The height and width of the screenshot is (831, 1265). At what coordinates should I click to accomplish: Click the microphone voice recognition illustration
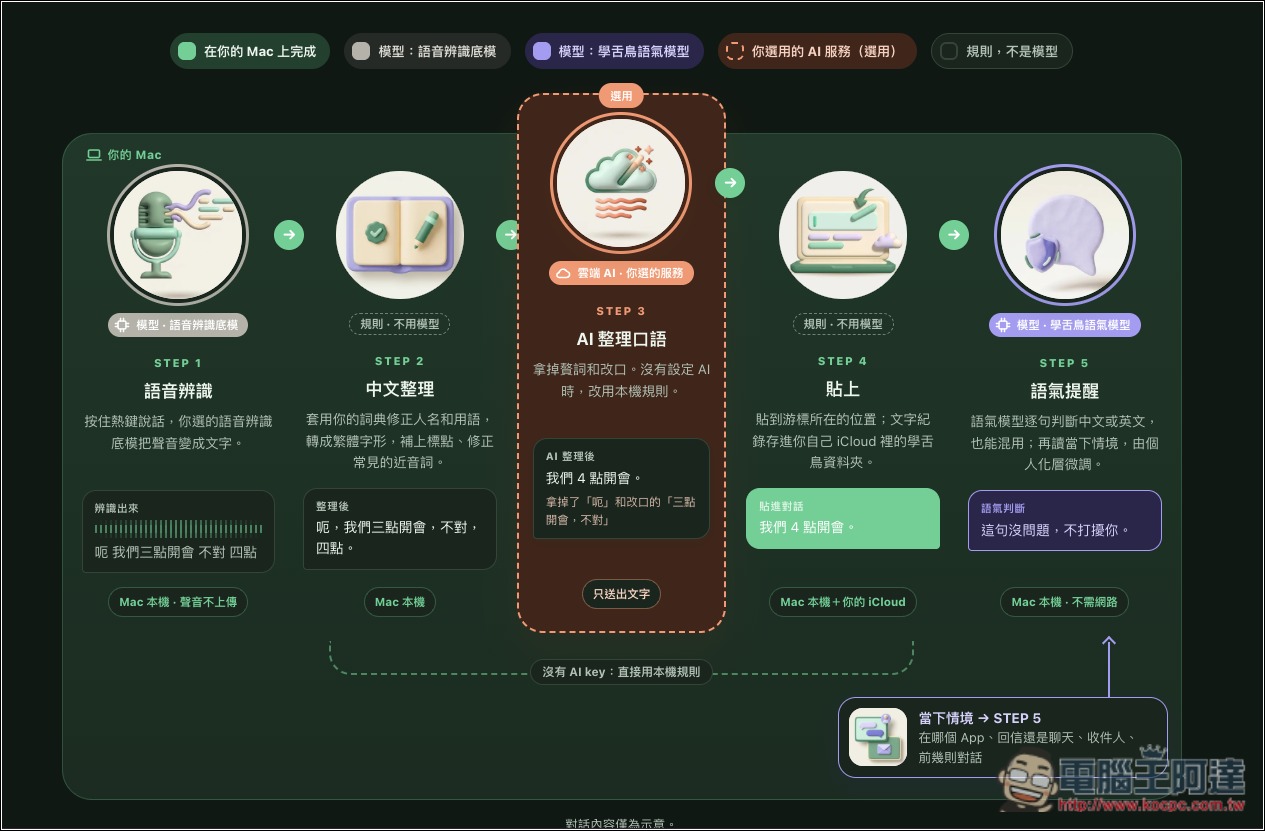[x=178, y=236]
